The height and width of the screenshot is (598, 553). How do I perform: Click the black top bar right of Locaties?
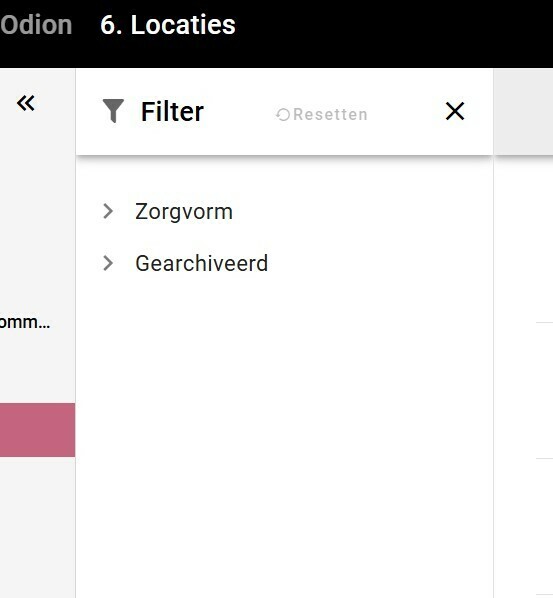[x=393, y=34]
